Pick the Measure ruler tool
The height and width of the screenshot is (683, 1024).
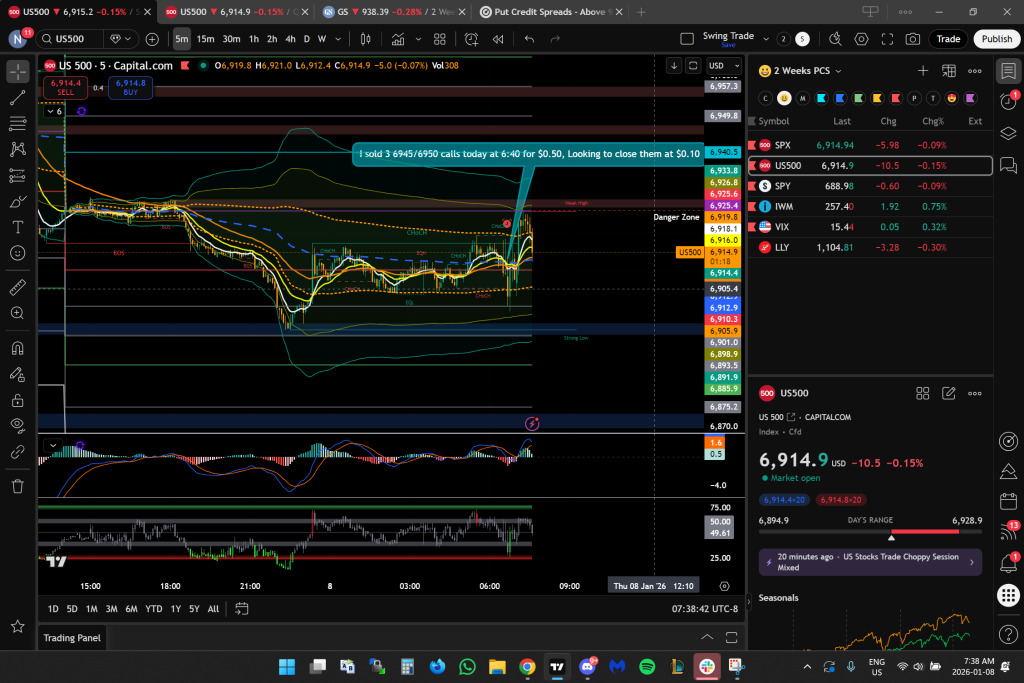17,288
